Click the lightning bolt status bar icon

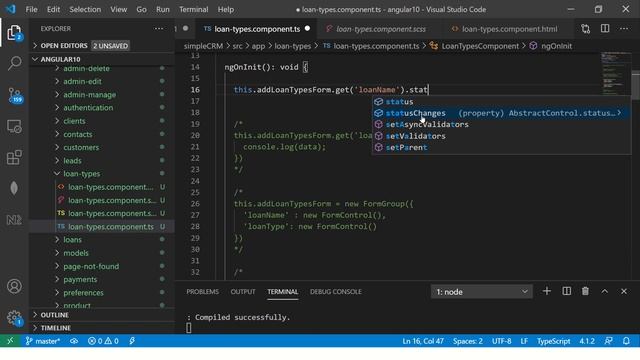pos(132,341)
